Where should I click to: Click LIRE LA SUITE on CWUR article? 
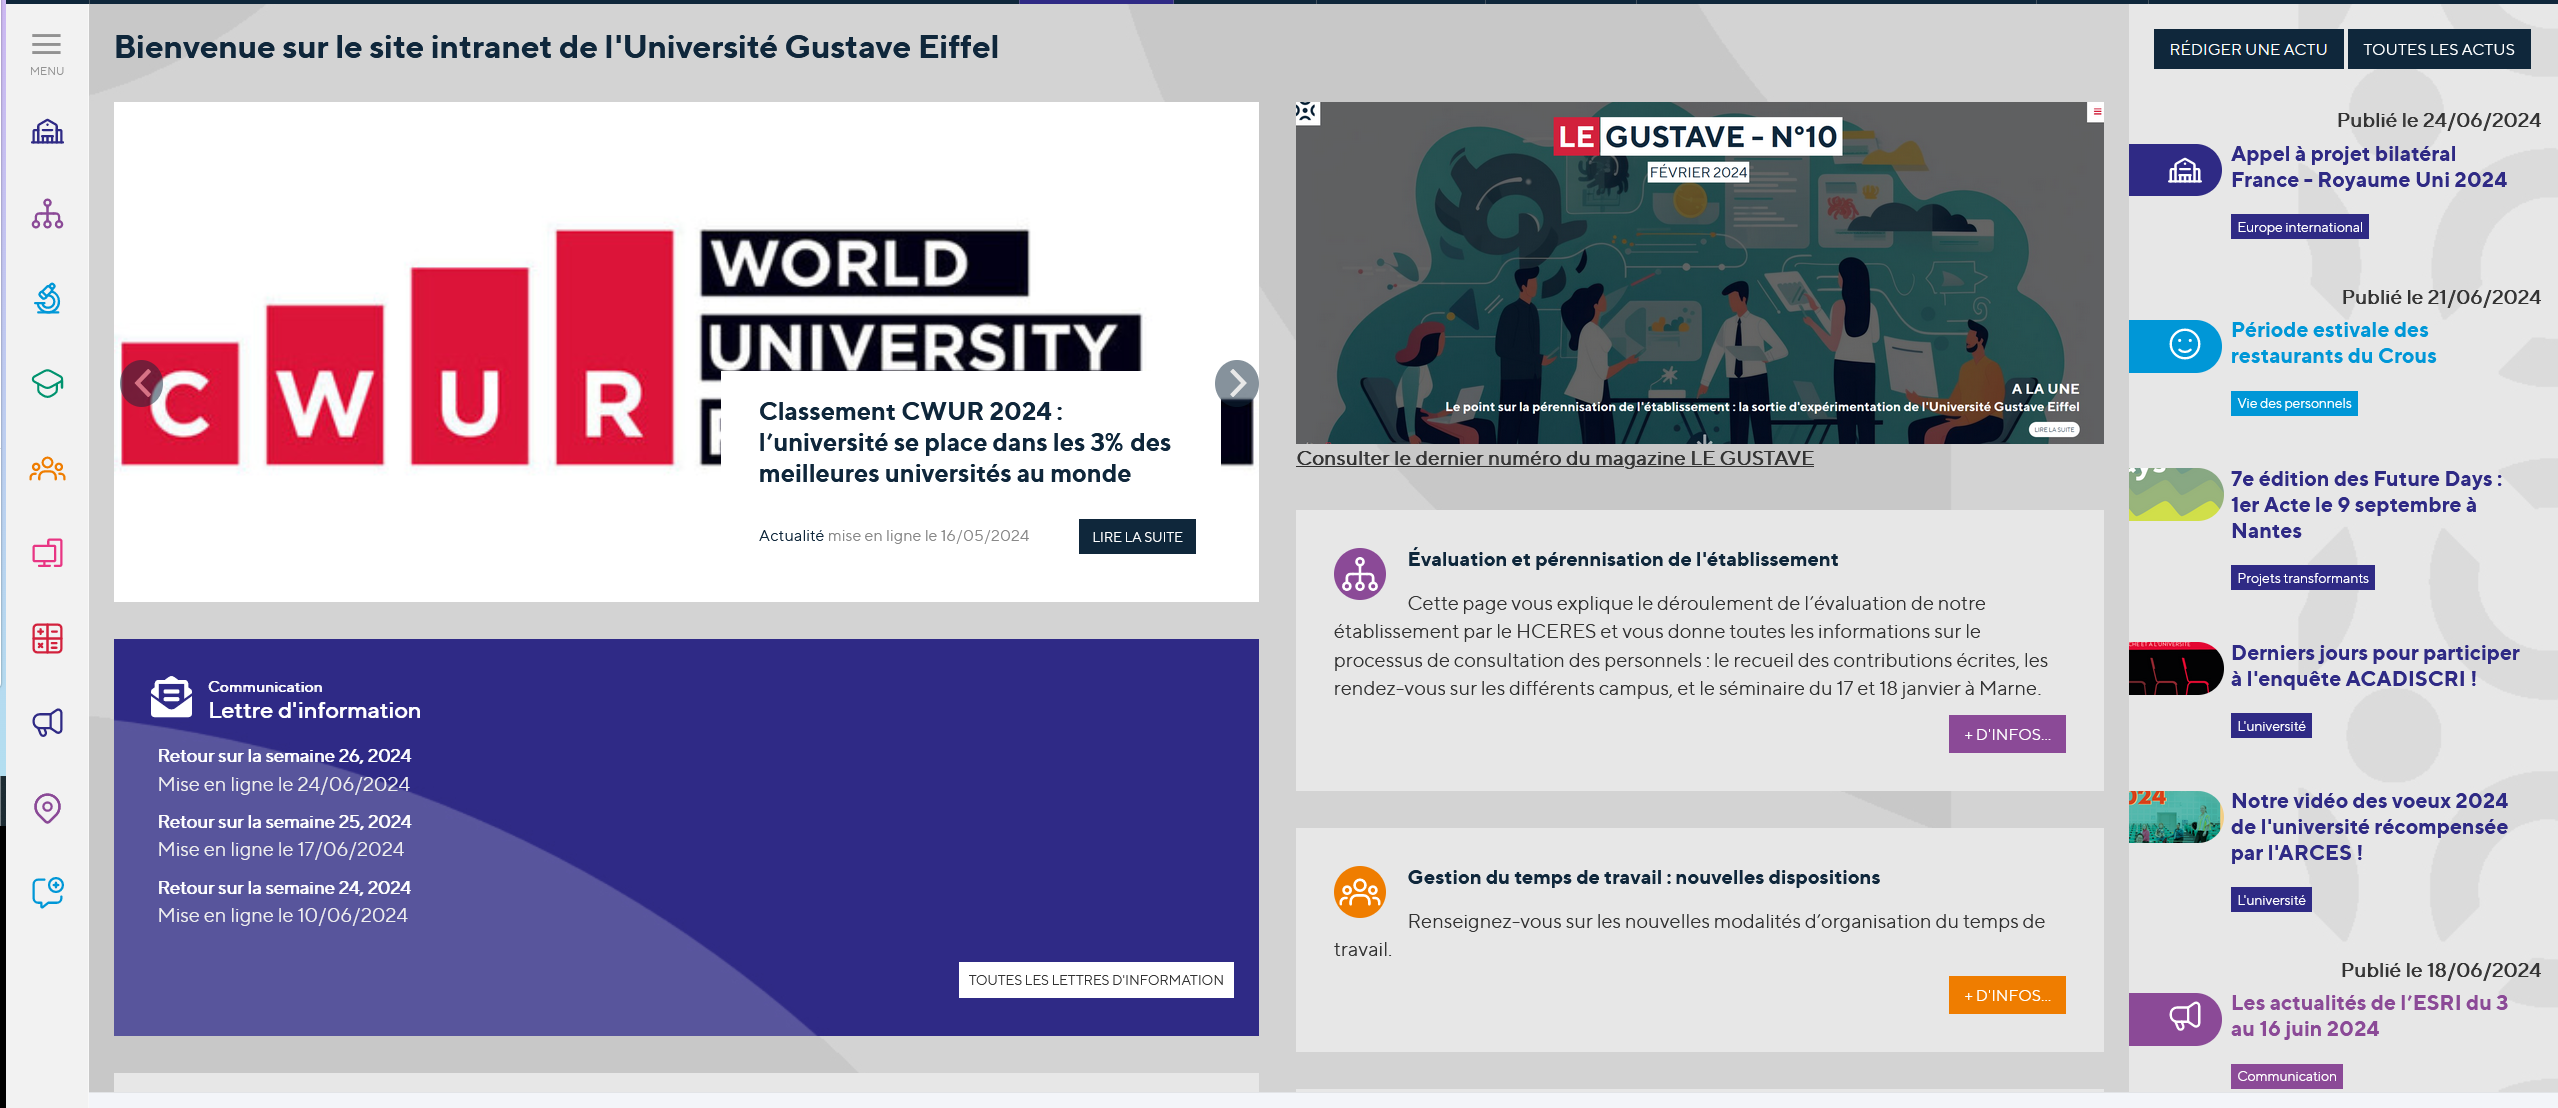1136,537
